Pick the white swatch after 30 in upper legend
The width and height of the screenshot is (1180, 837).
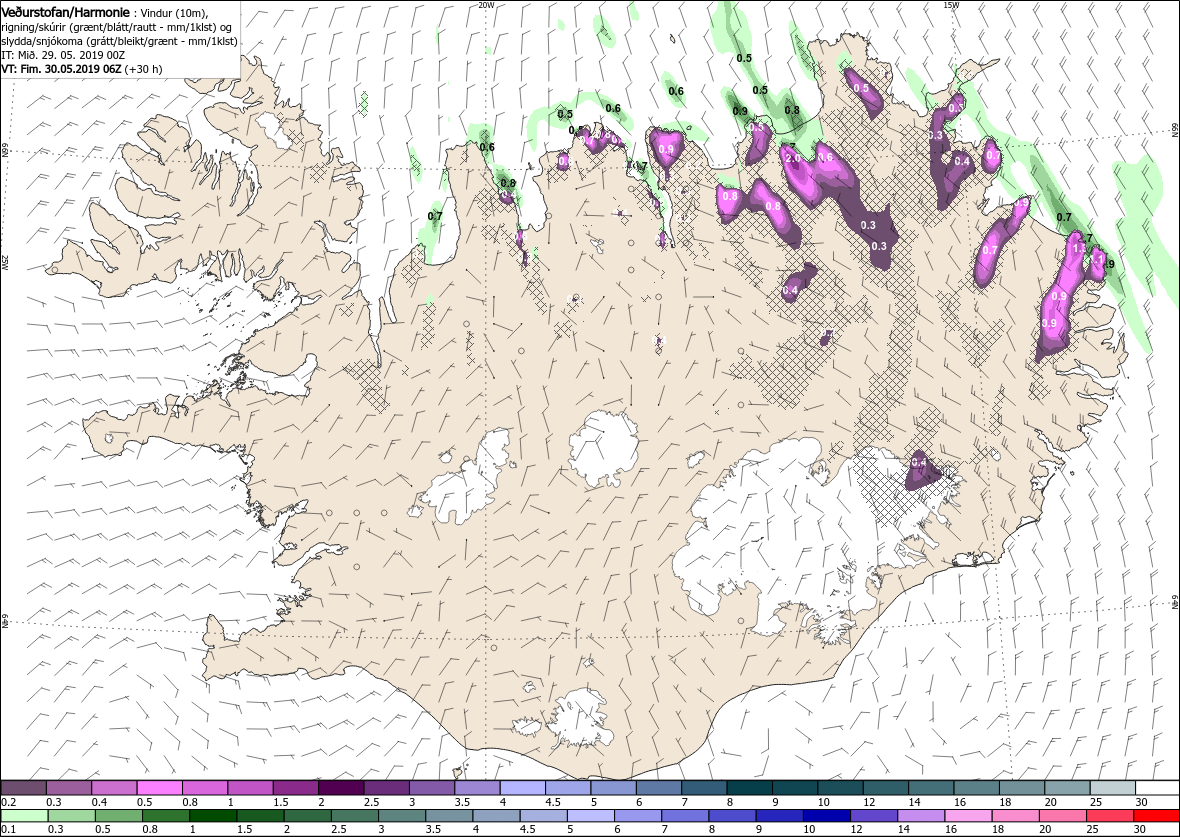[x=1157, y=788]
